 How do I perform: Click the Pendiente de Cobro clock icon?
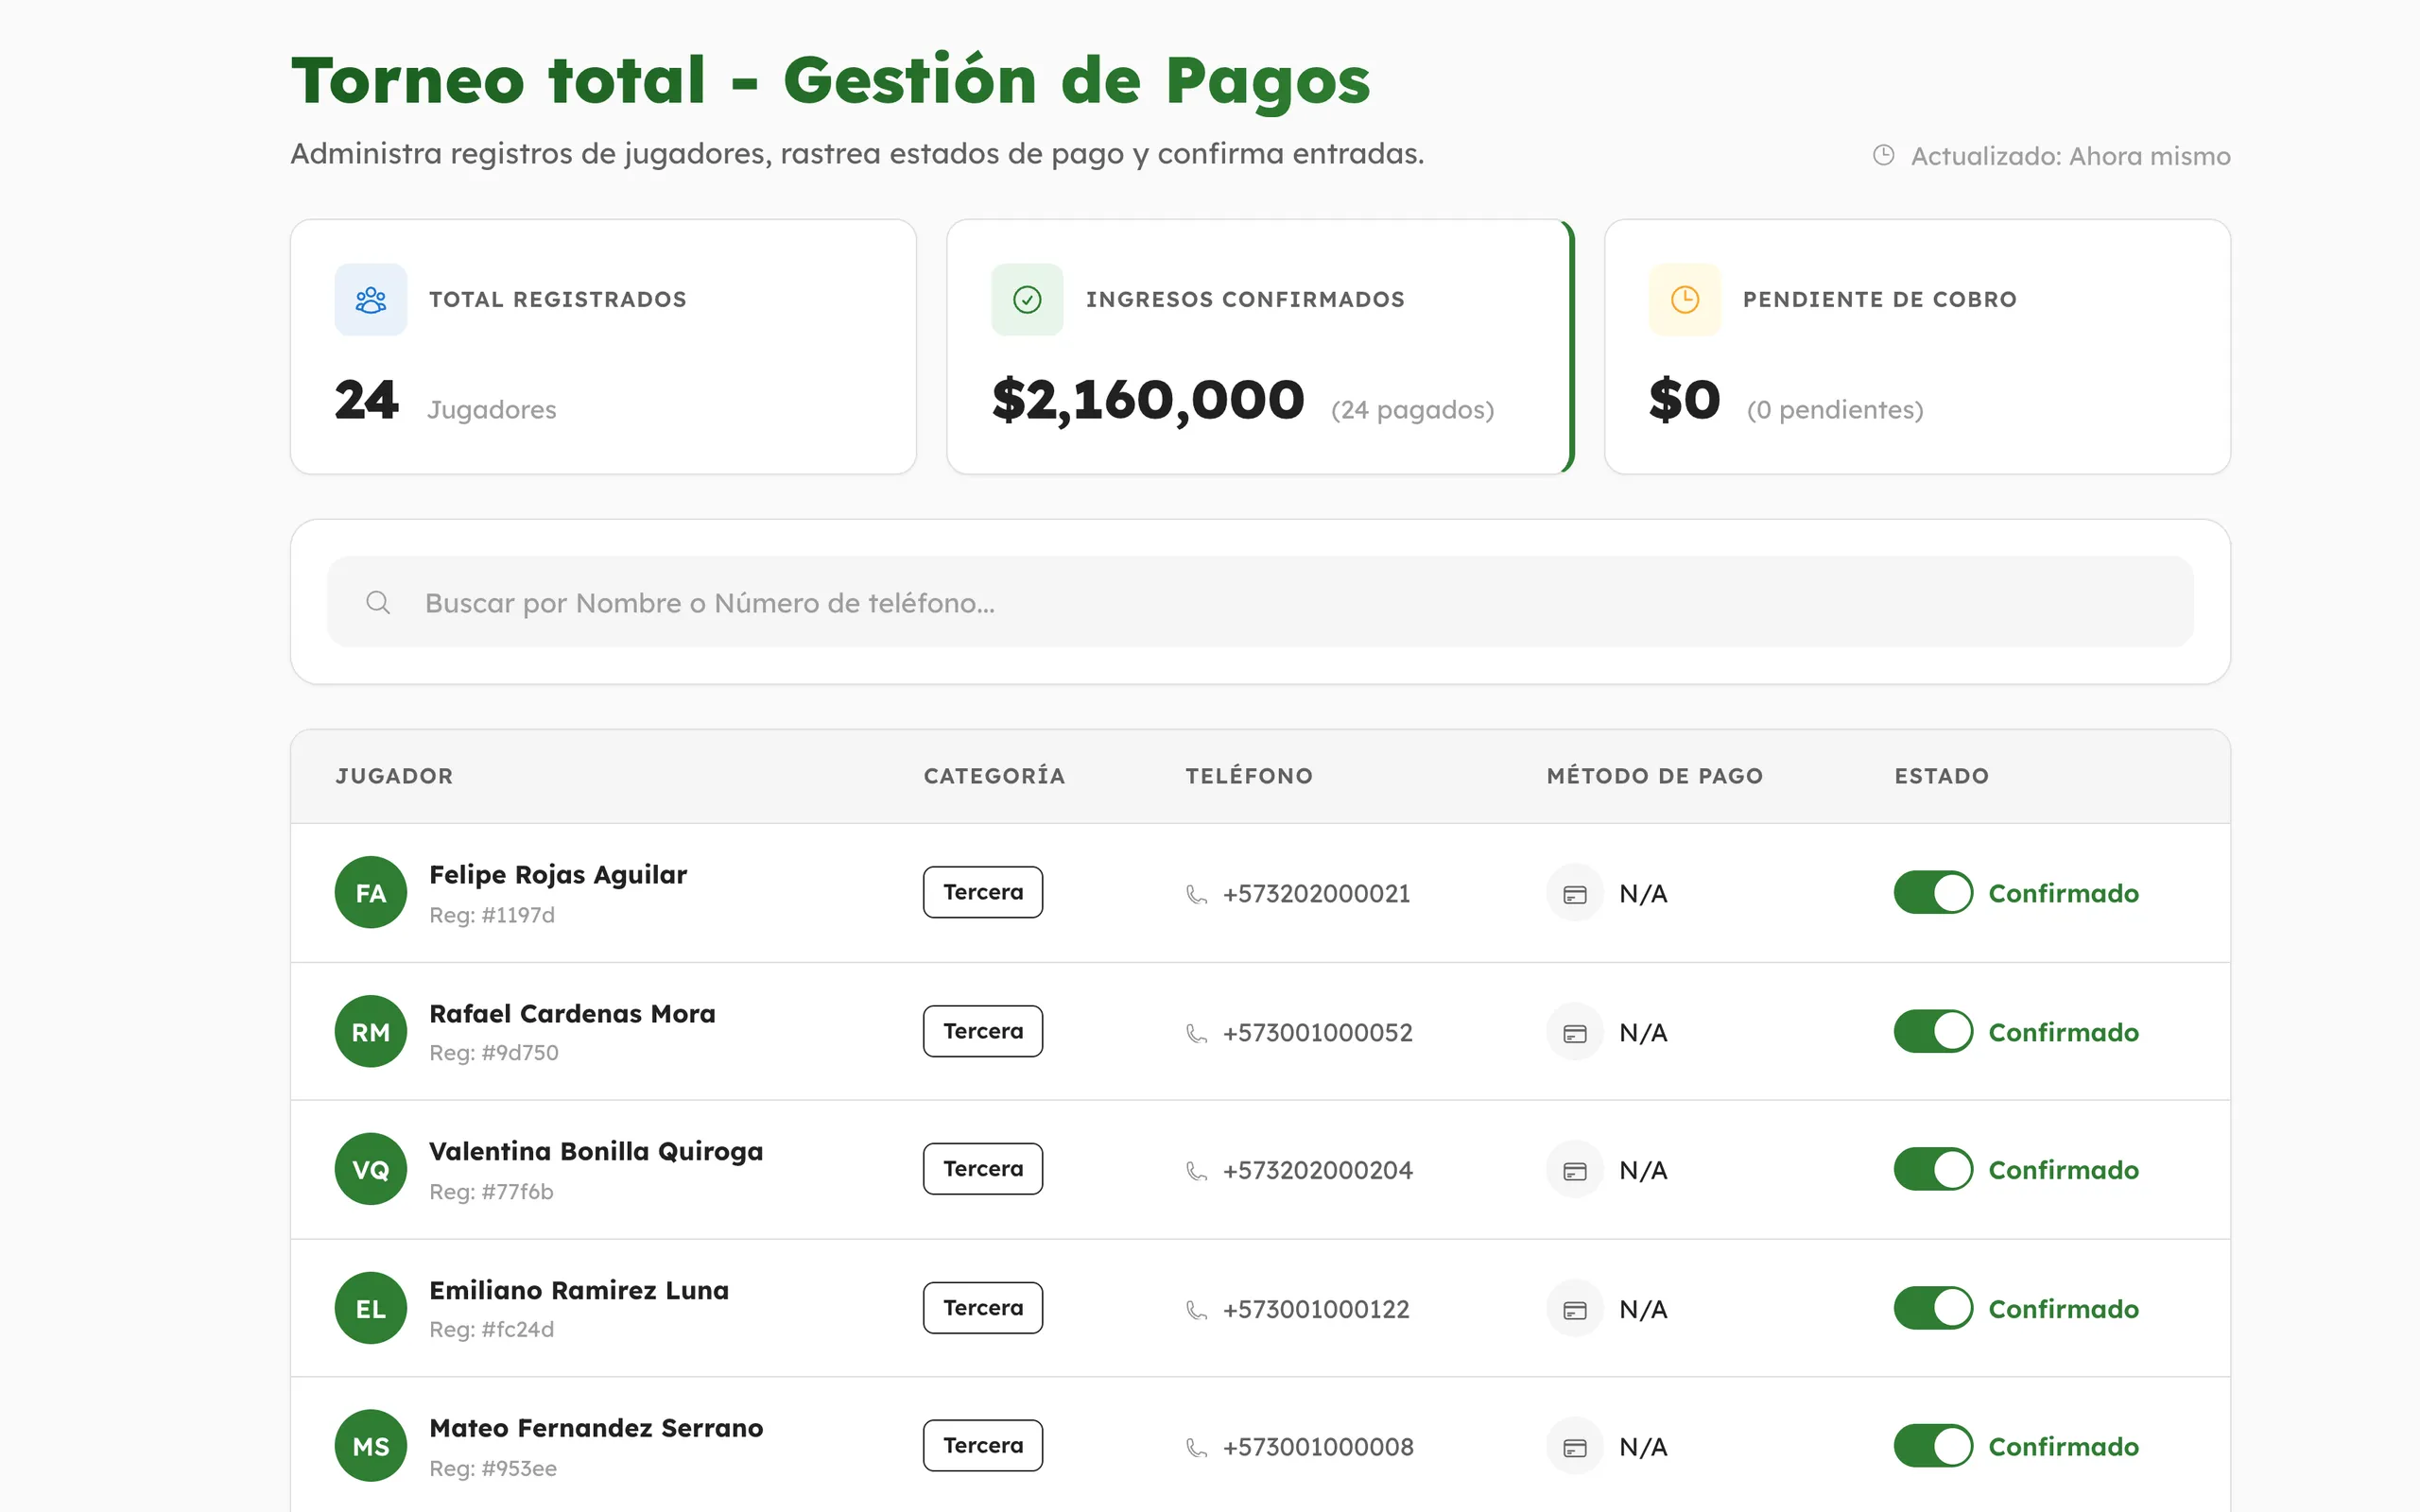coord(1685,299)
